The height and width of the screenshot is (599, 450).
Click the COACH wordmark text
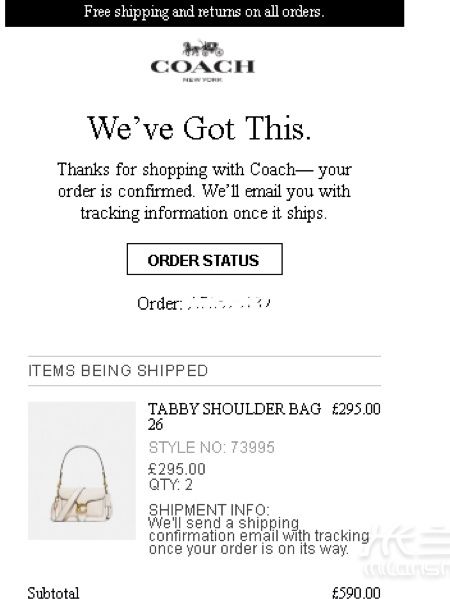click(x=202, y=67)
